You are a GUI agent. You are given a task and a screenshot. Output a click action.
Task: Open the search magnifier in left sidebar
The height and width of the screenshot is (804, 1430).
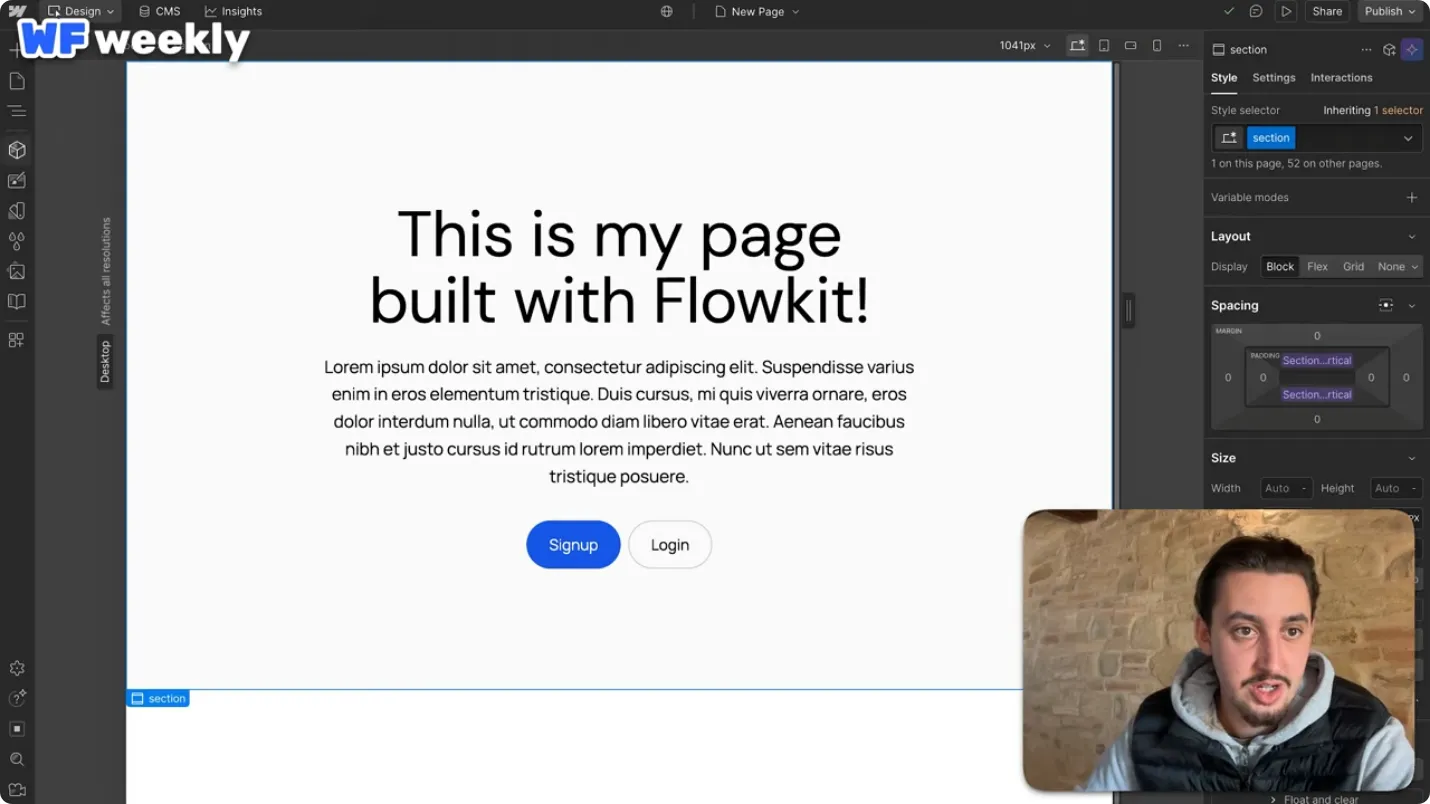click(x=17, y=759)
